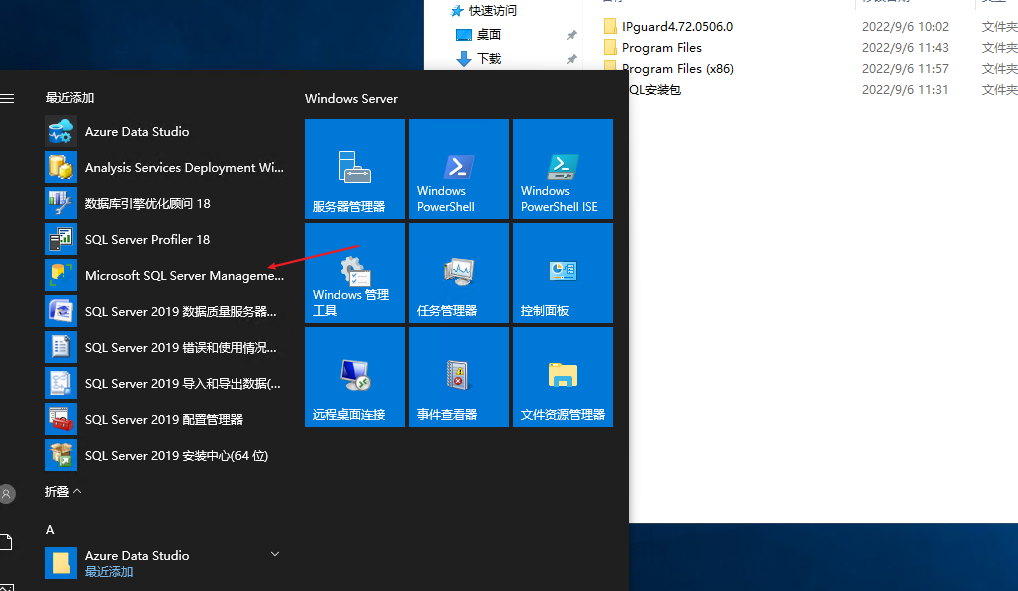Click SQL Server 2019 数据质量服务器 icon
The width and height of the screenshot is (1018, 591).
(x=61, y=312)
